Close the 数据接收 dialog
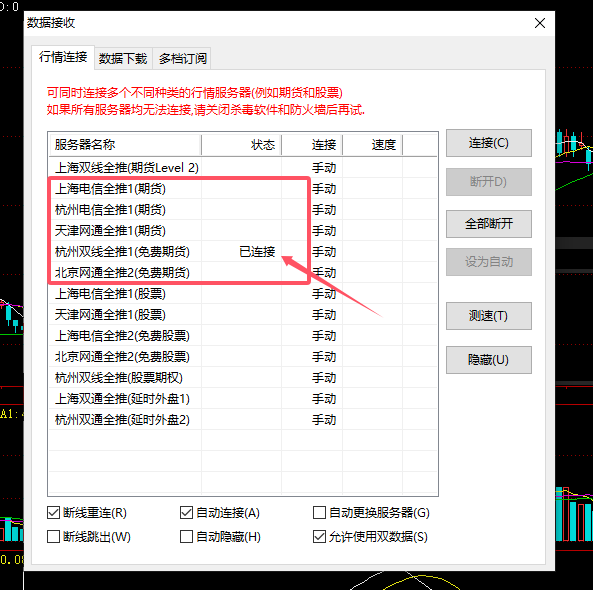593x590 pixels. (540, 23)
